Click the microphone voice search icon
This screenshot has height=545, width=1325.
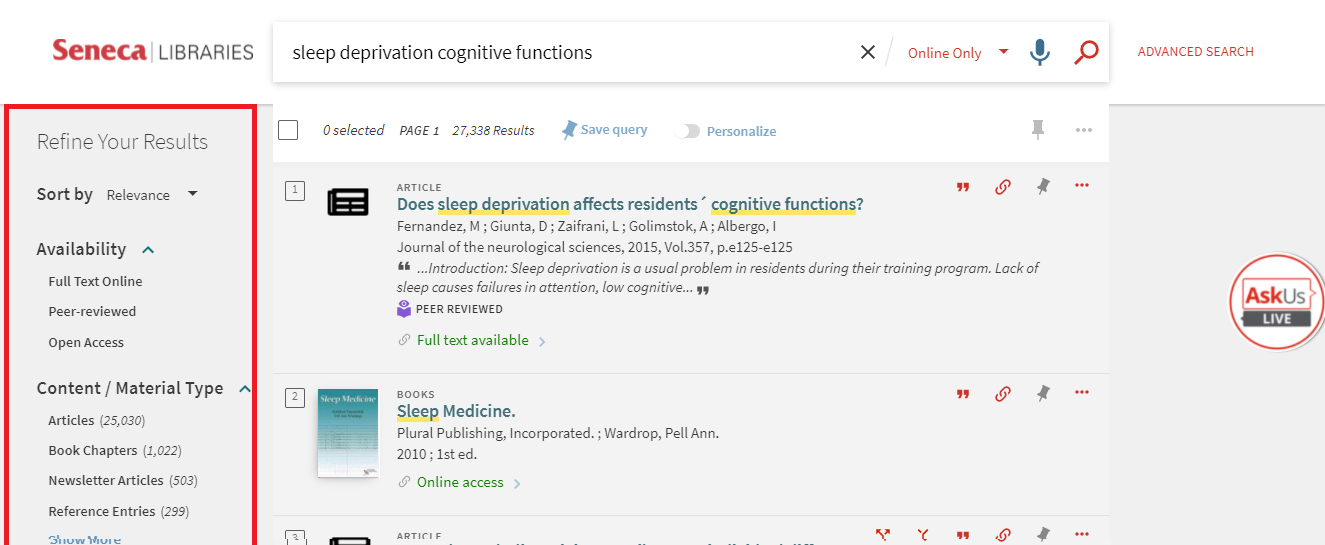pyautogui.click(x=1040, y=52)
